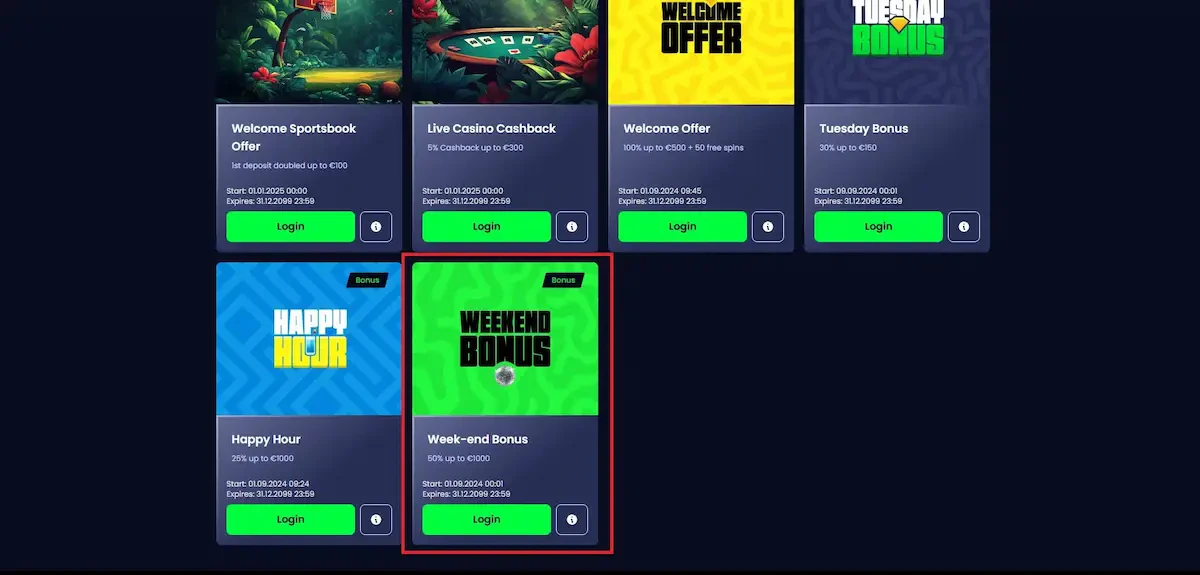Click the Welcome Offer yellow banner
The image size is (1200, 575).
[701, 52]
